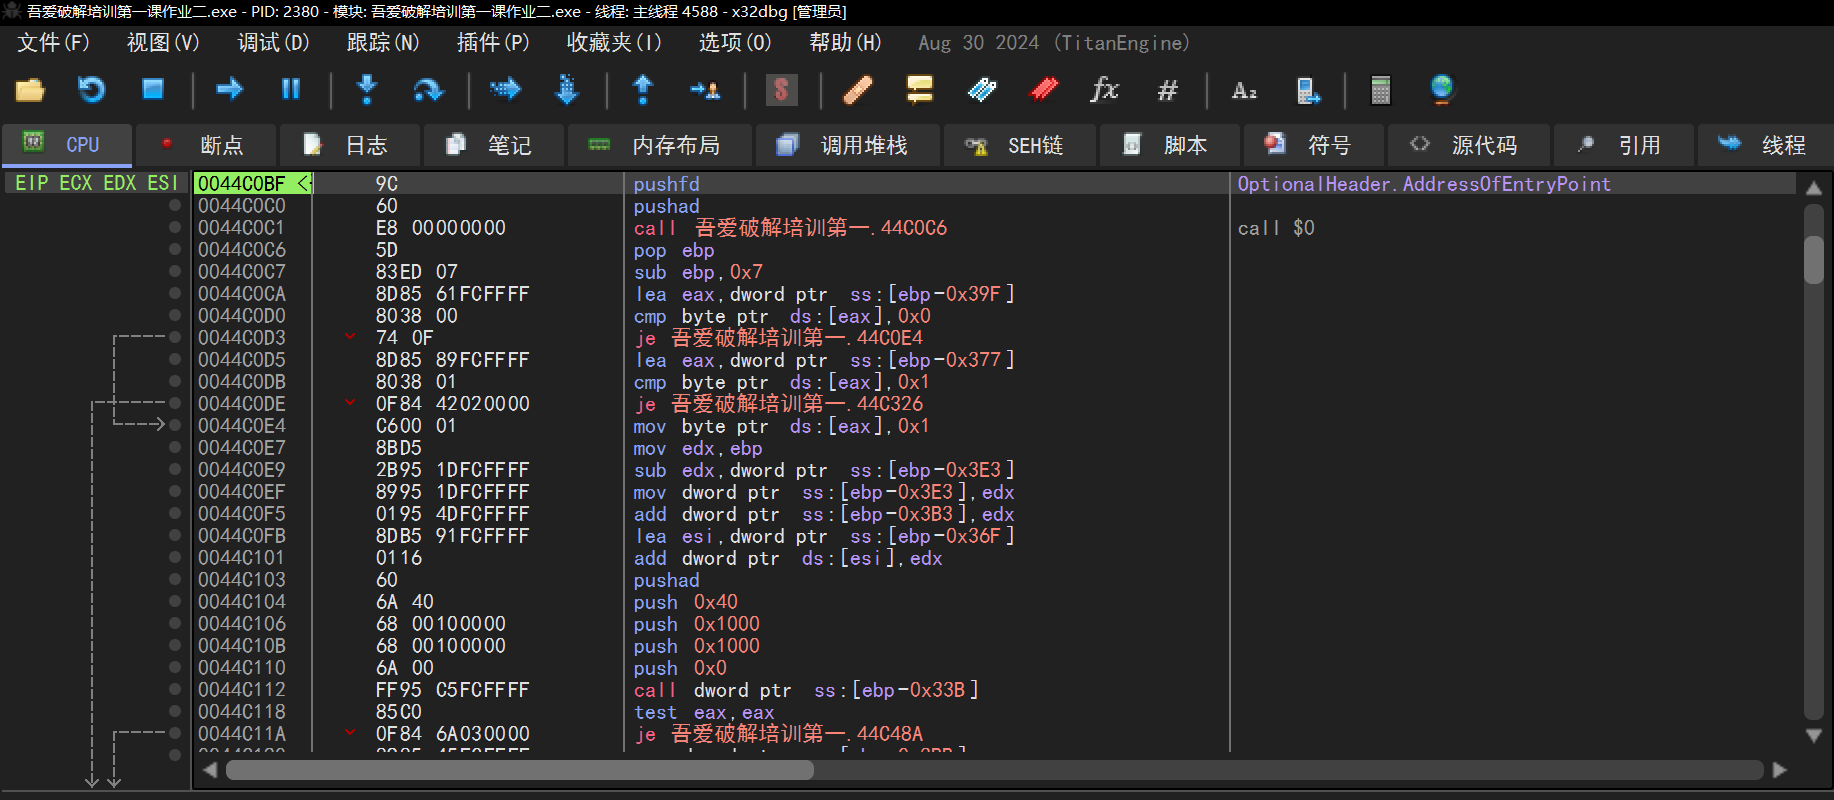Switch to the 断点 tab
This screenshot has width=1834, height=800.
pyautogui.click(x=205, y=145)
